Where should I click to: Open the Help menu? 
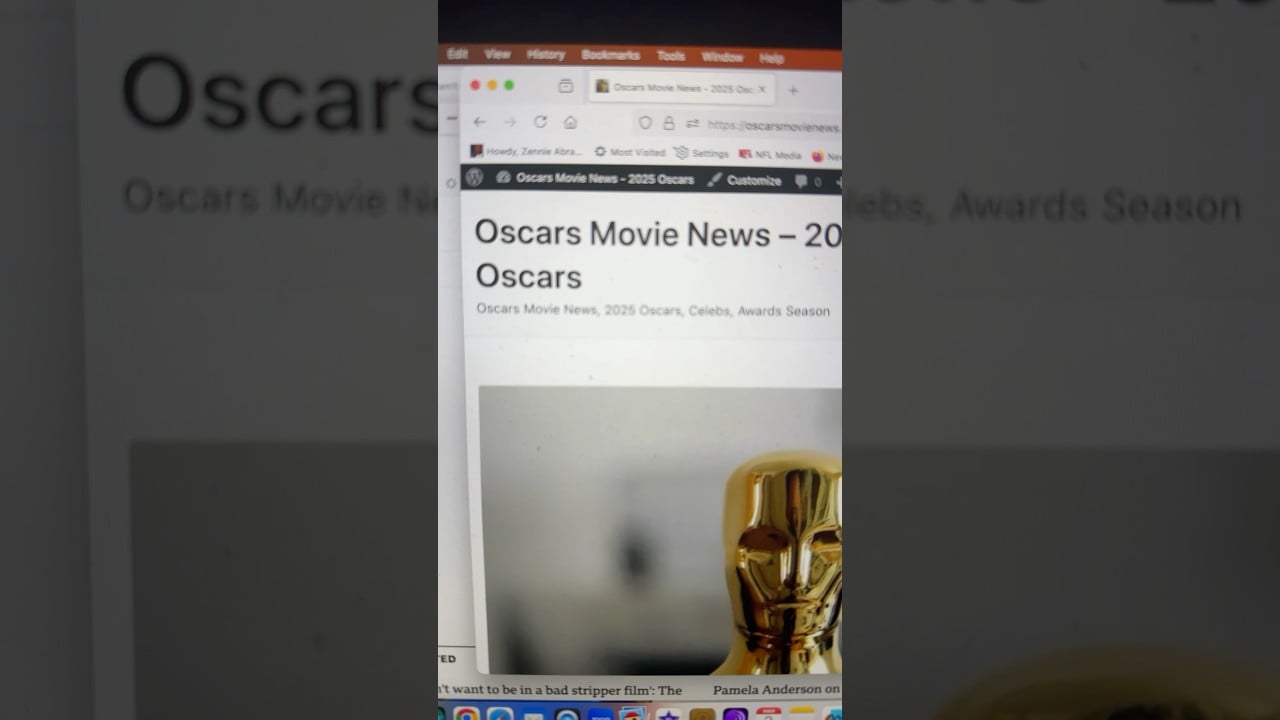[x=772, y=59]
